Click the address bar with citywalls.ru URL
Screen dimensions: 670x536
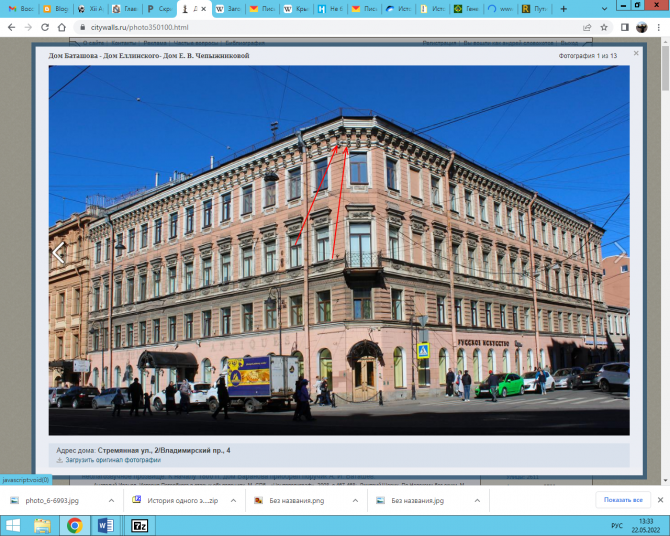[x=300, y=27]
